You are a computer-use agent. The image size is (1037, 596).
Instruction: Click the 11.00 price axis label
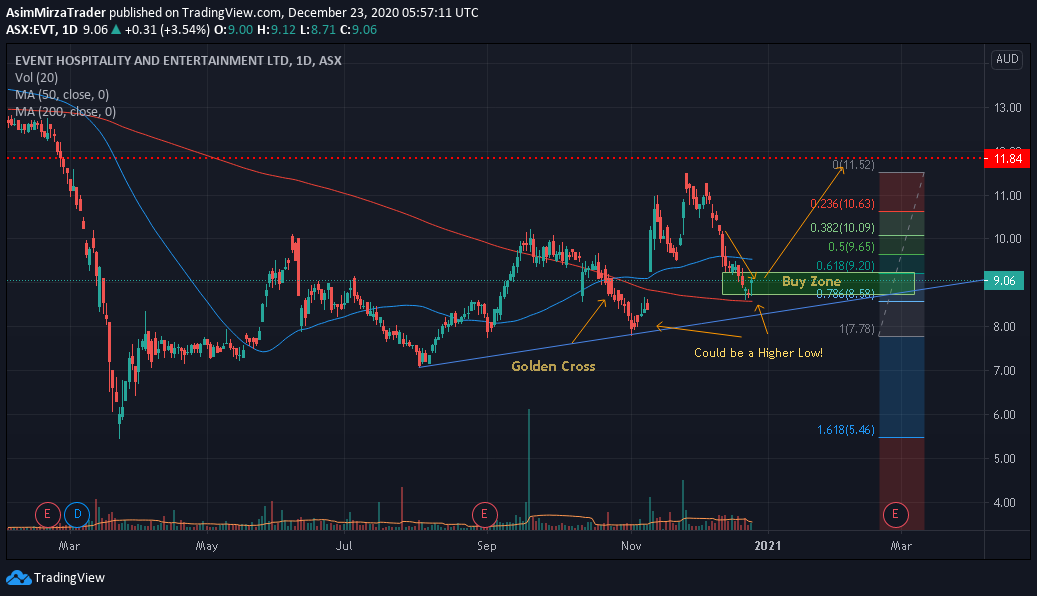pyautogui.click(x=1008, y=195)
